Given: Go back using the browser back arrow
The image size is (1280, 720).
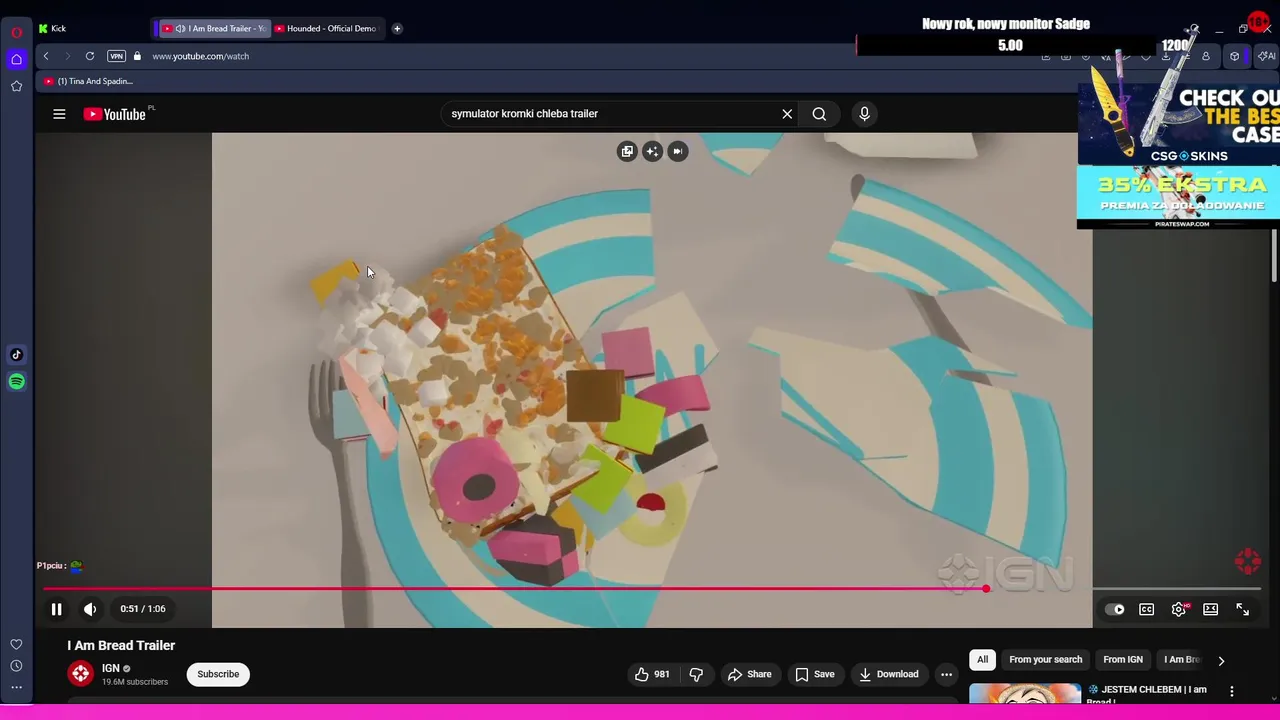Looking at the screenshot, I should coord(46,57).
